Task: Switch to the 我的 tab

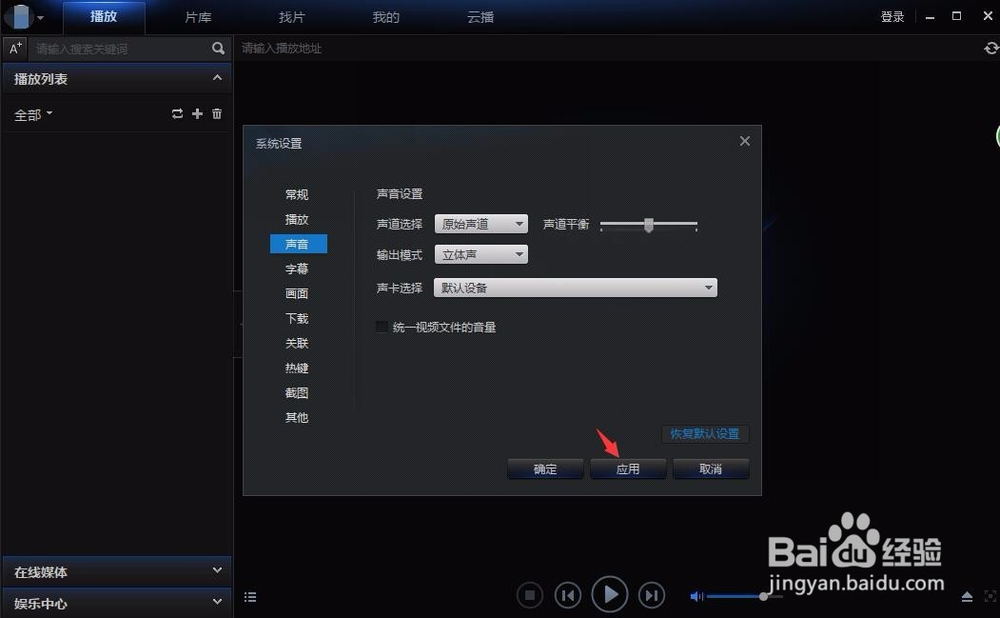Action: [386, 17]
